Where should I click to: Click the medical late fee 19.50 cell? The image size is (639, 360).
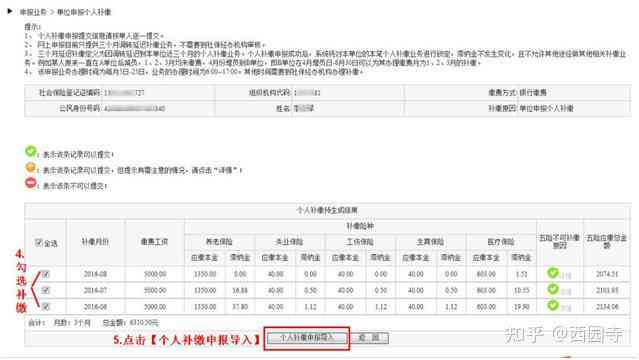tap(521, 306)
